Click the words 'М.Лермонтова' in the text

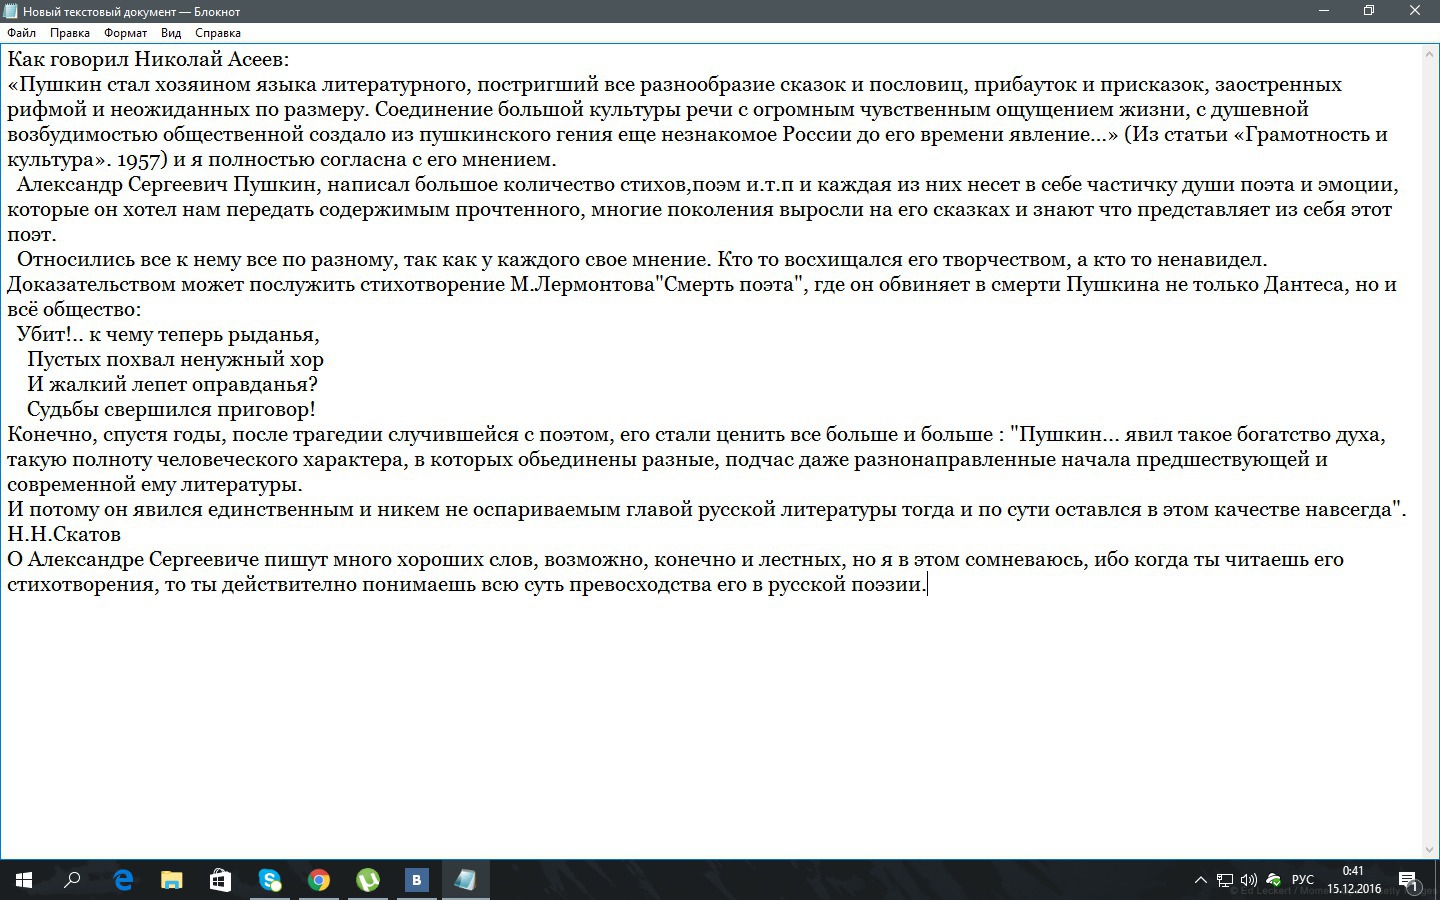581,284
